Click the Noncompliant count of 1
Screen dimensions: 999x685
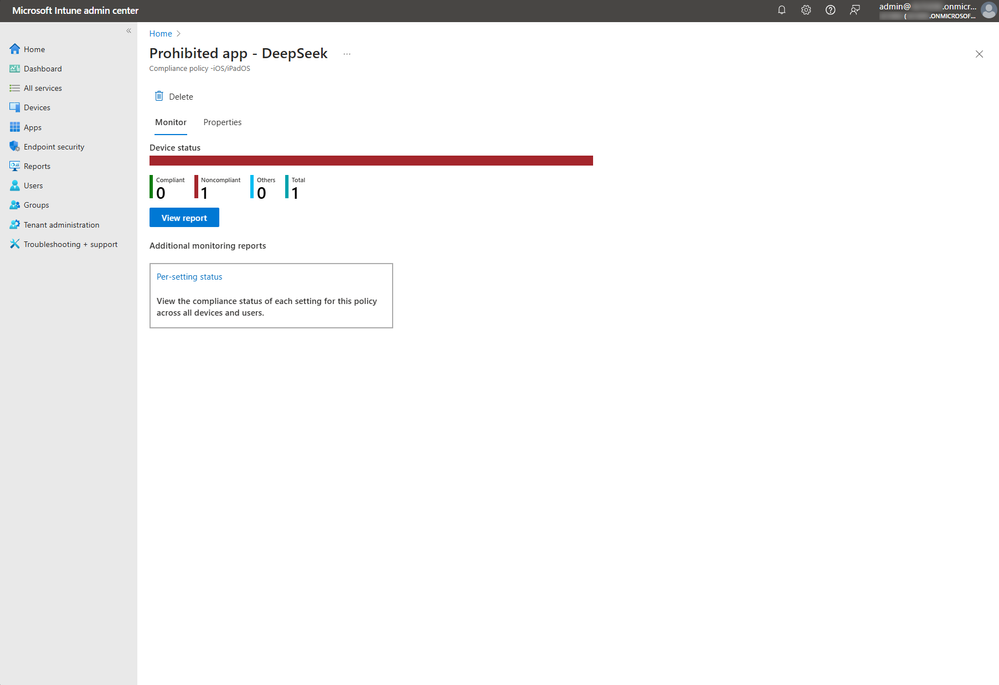205,194
